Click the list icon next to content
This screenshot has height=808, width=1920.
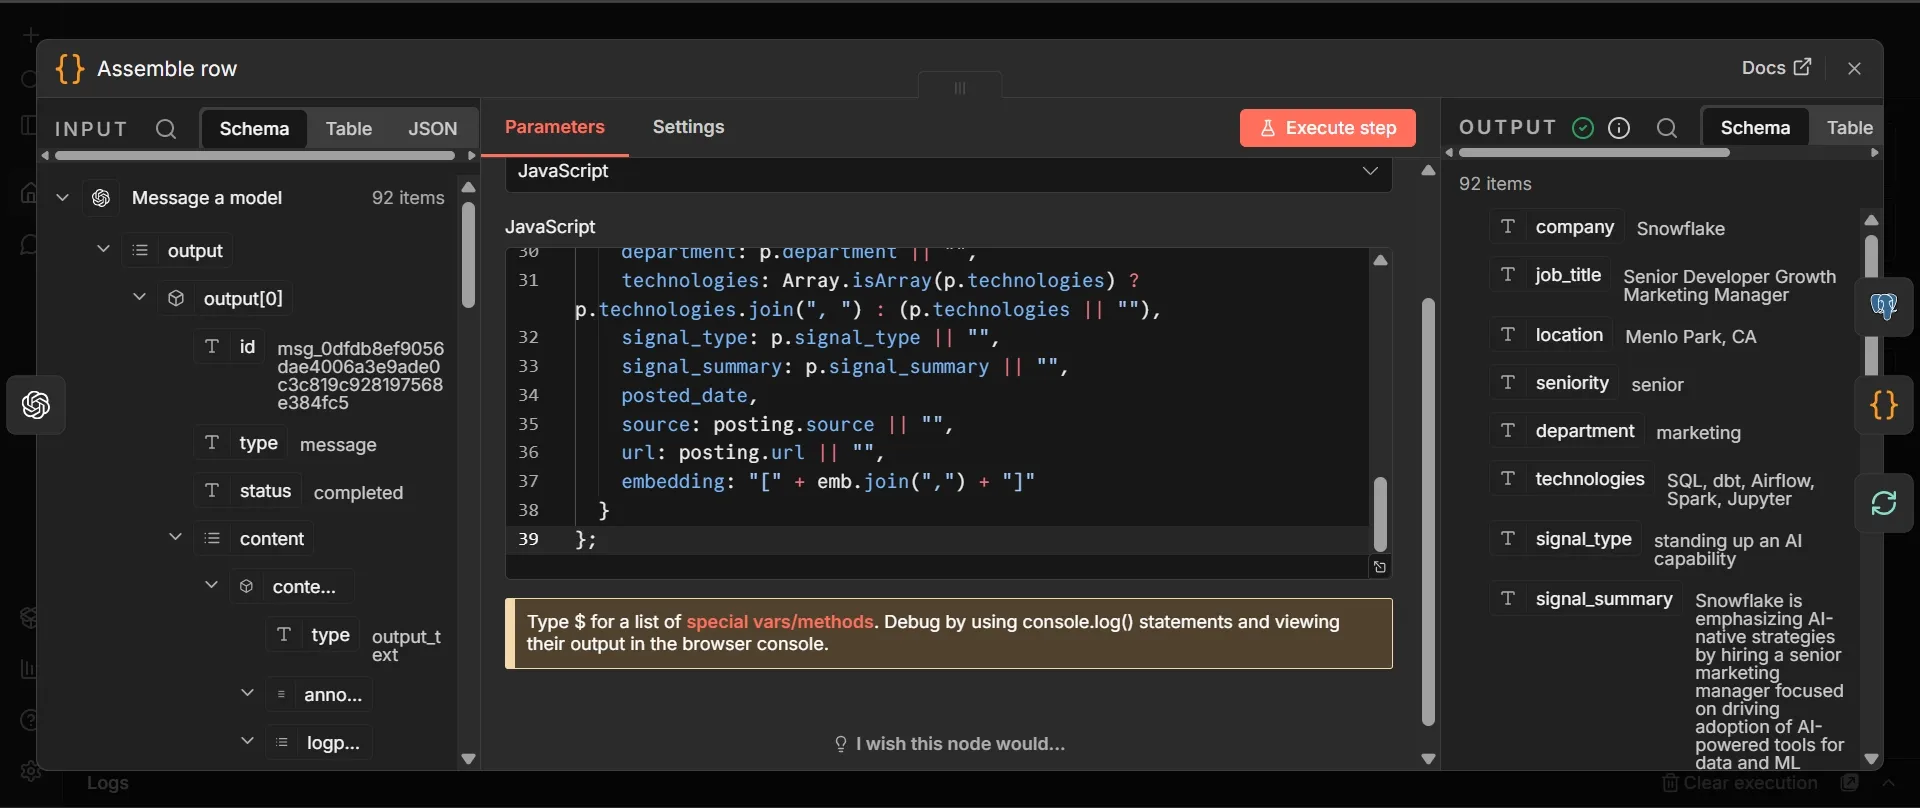coord(212,539)
